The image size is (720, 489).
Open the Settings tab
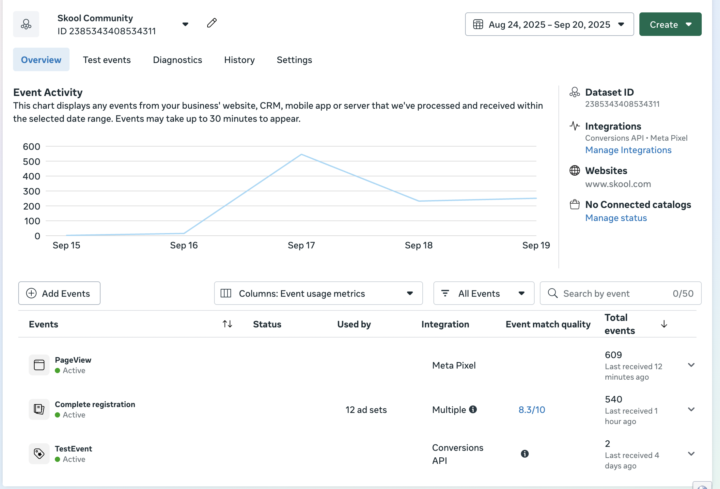pyautogui.click(x=294, y=60)
